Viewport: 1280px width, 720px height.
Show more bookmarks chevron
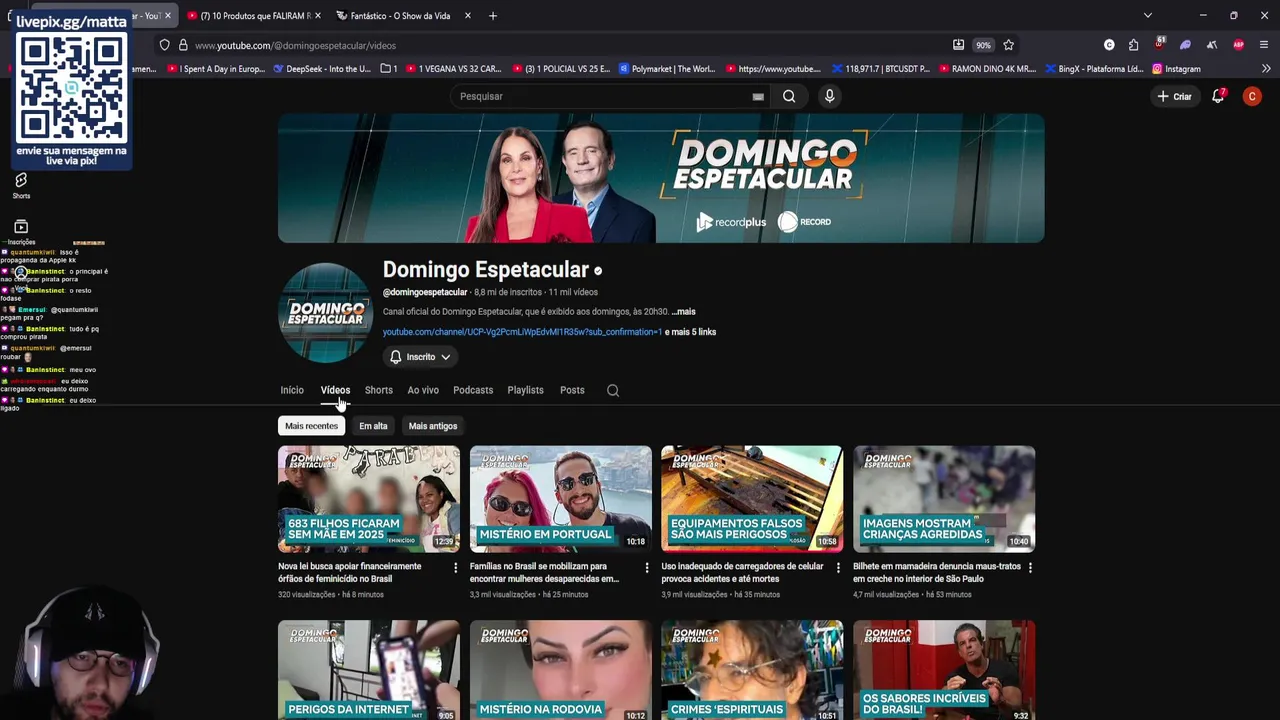[x=1265, y=69]
